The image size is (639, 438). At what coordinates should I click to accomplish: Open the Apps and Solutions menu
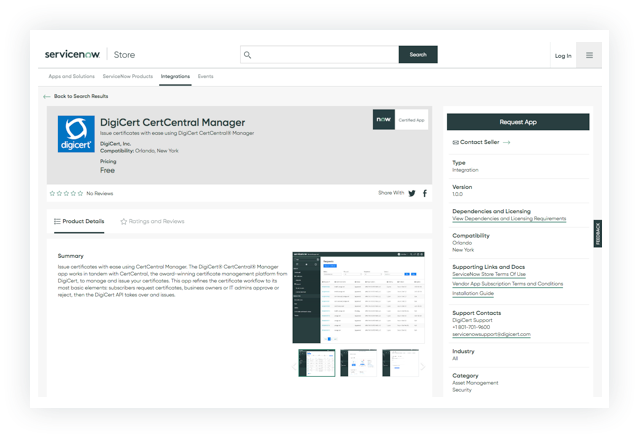tap(71, 76)
